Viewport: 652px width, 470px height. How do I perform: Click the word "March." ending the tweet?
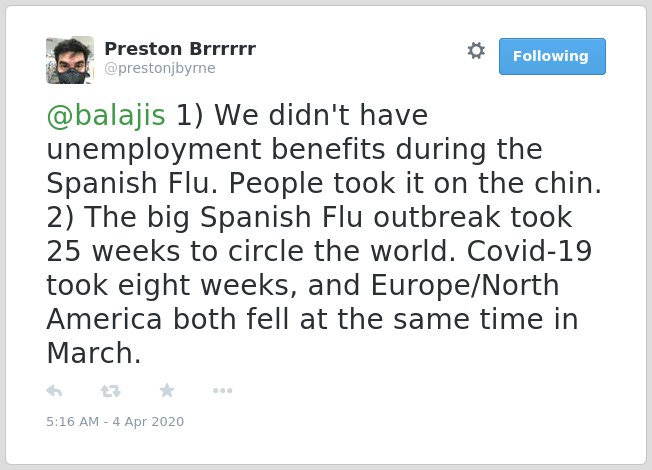click(x=94, y=353)
